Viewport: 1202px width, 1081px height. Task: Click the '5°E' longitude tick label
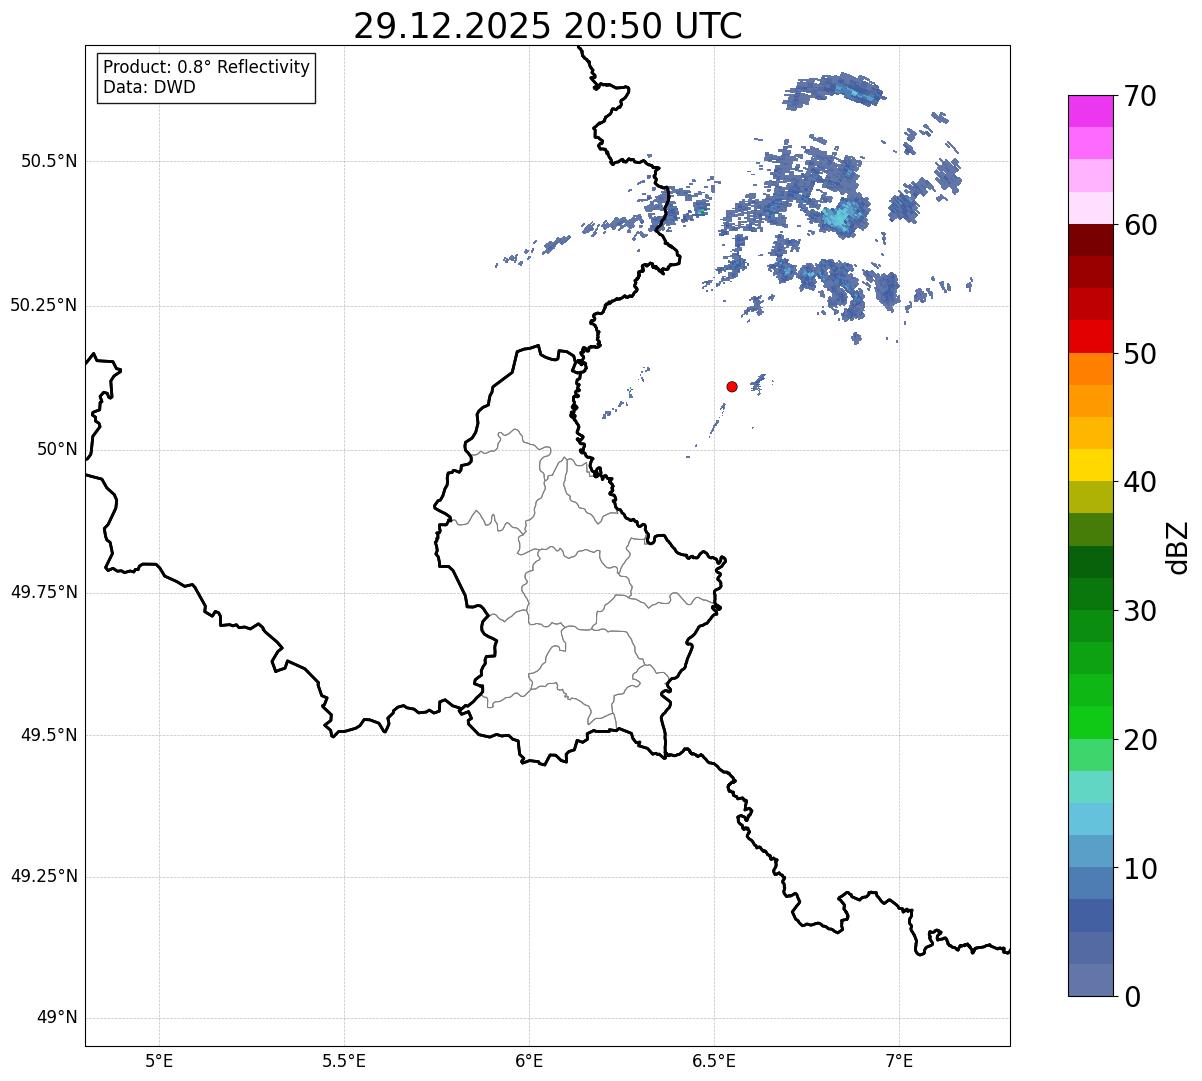[x=159, y=1060]
